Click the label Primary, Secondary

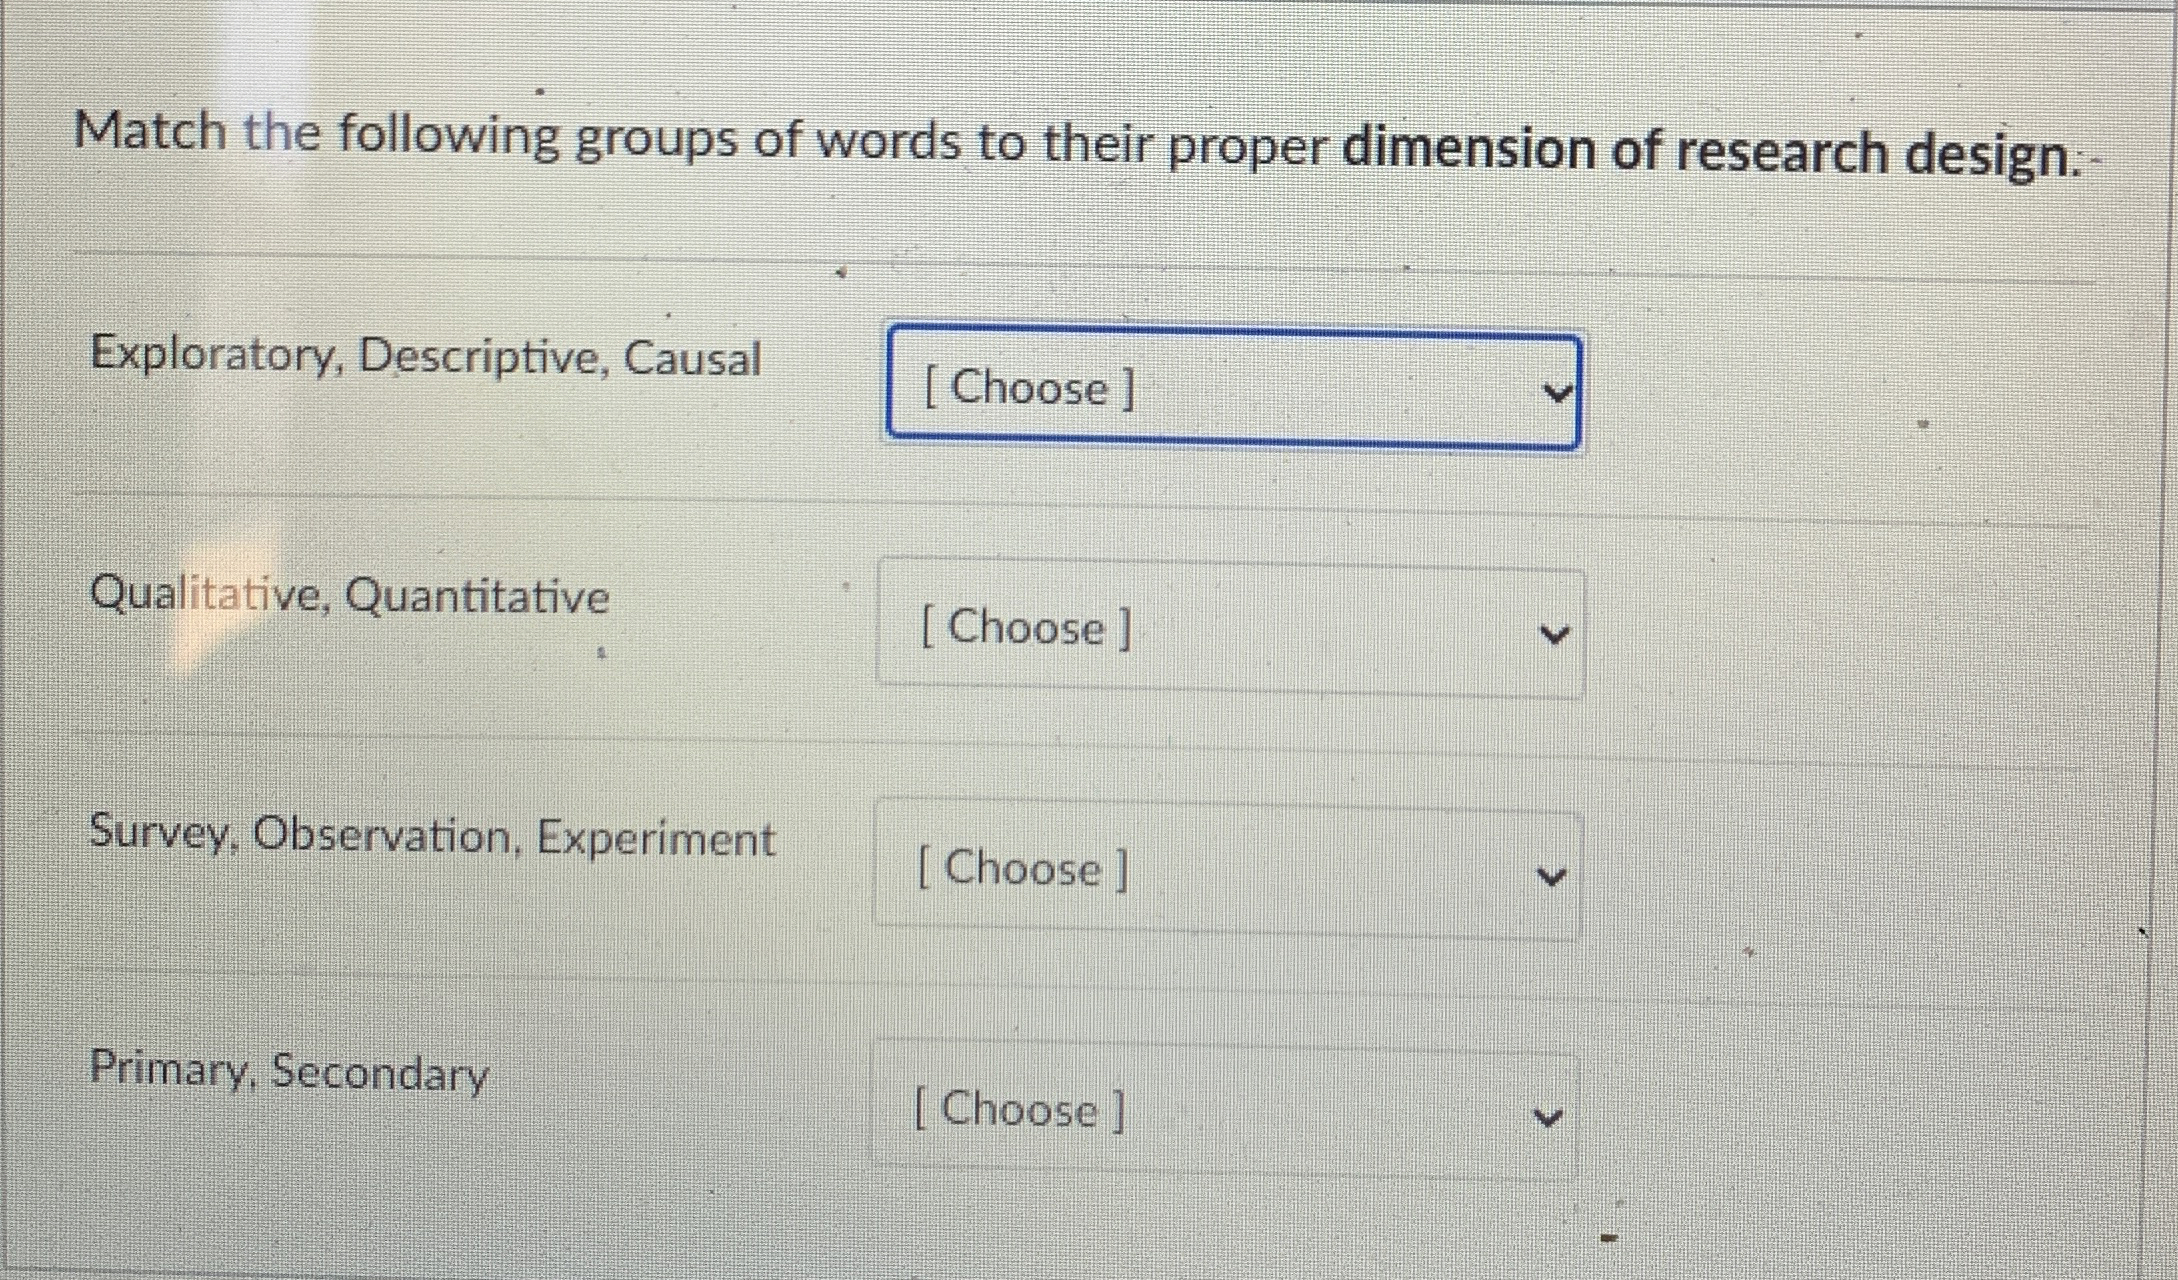[288, 1072]
